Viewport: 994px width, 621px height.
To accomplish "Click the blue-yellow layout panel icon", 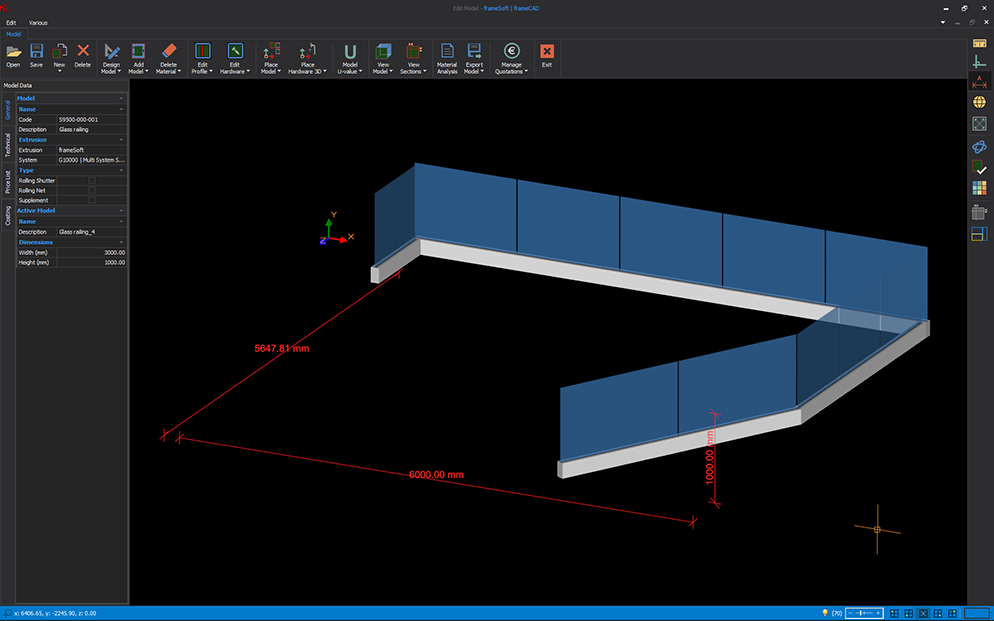I will click(979, 234).
